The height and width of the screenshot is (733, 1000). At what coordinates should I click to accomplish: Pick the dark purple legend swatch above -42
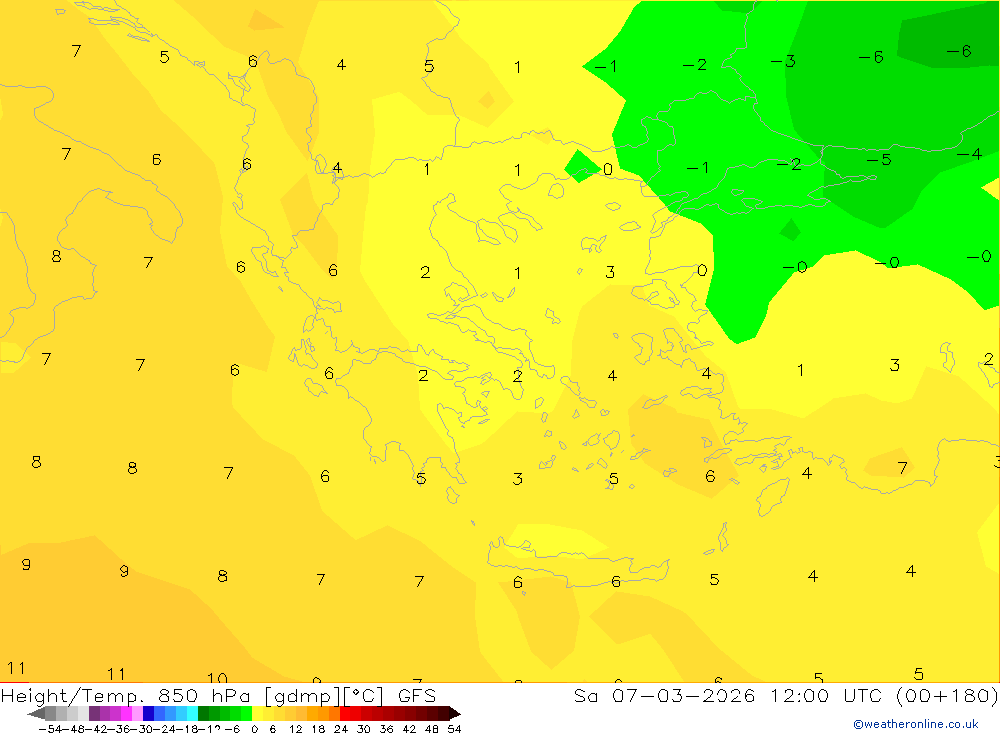point(94,713)
